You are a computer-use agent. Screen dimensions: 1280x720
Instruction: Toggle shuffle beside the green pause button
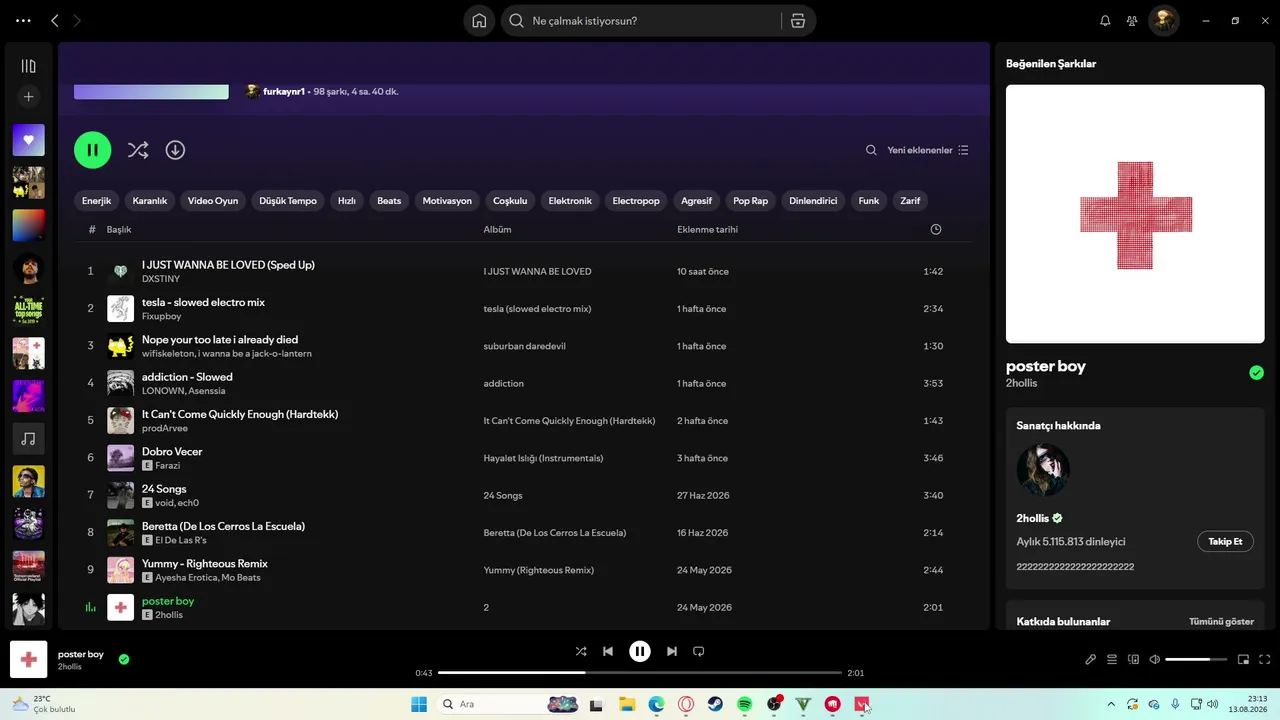click(x=138, y=150)
